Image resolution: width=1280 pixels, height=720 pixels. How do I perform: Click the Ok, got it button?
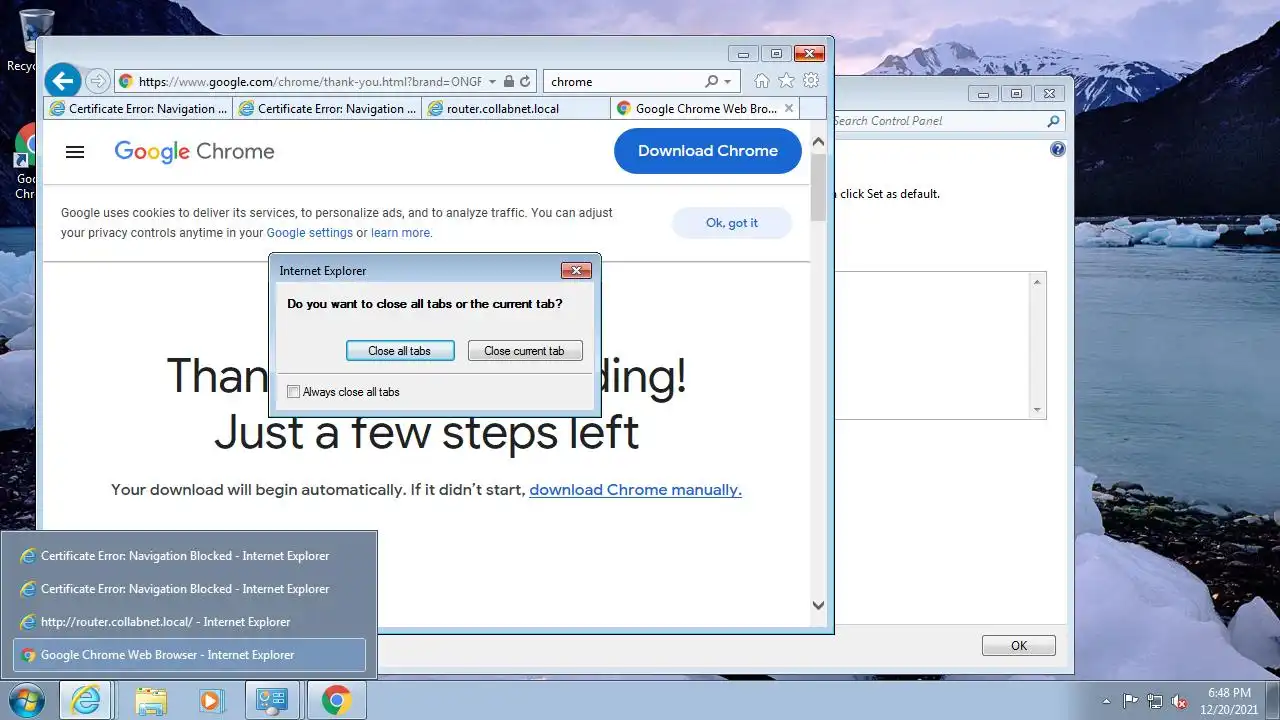[x=732, y=223]
